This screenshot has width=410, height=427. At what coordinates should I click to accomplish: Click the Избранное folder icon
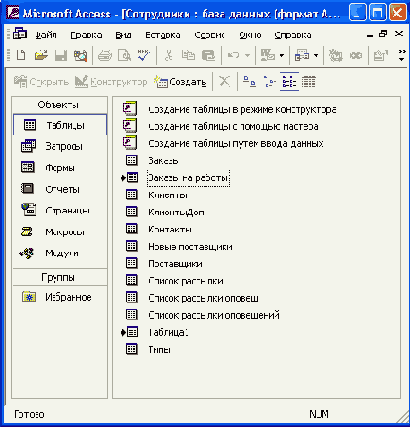pos(29,297)
